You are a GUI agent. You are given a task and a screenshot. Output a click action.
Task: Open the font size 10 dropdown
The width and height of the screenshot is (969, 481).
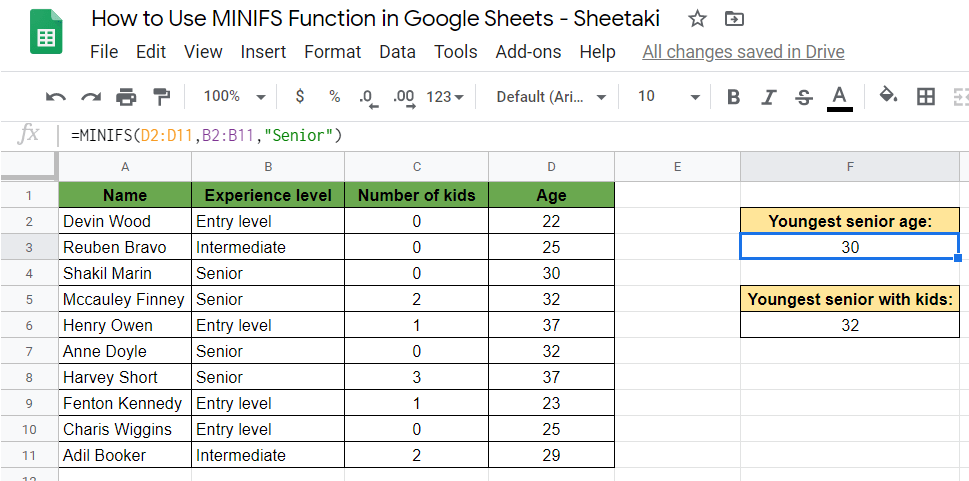(668, 97)
